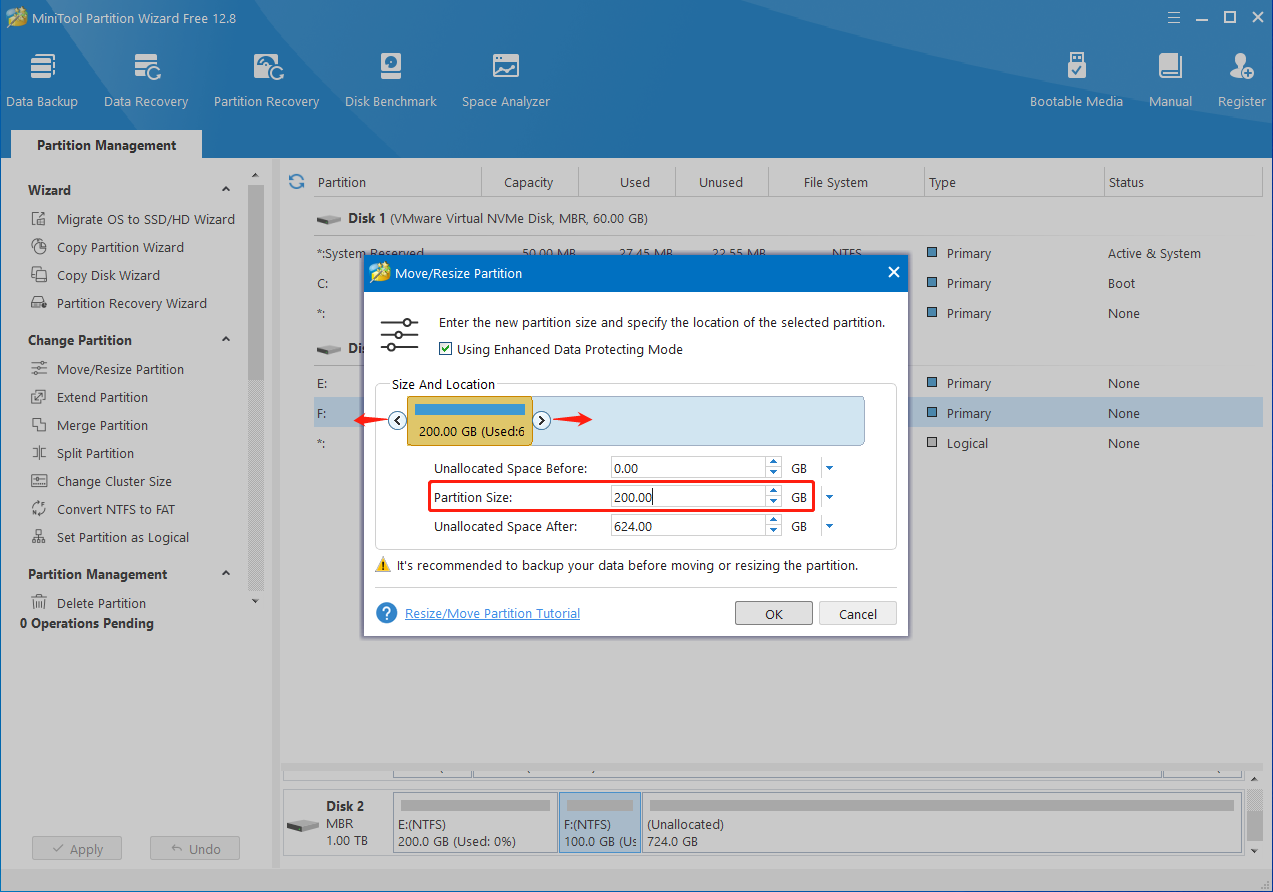The height and width of the screenshot is (892, 1273).
Task: Click the right resize handle arrow
Action: (x=541, y=420)
